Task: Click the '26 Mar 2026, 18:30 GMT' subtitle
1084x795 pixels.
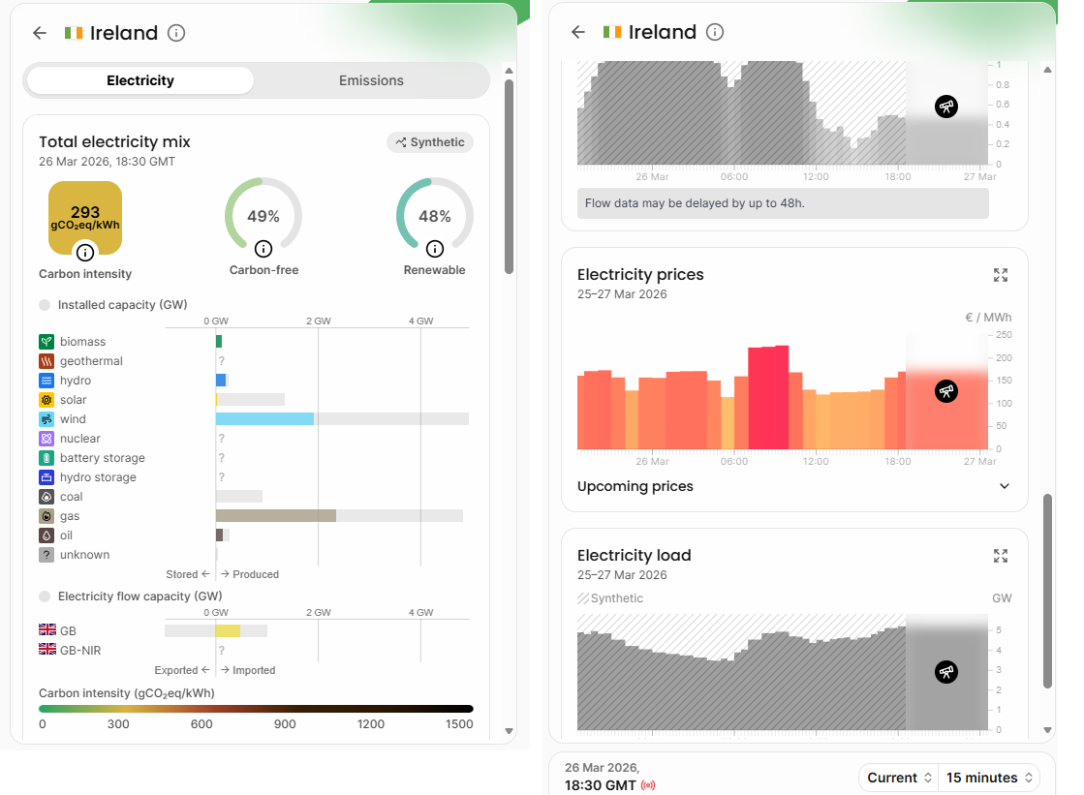Action: point(106,162)
